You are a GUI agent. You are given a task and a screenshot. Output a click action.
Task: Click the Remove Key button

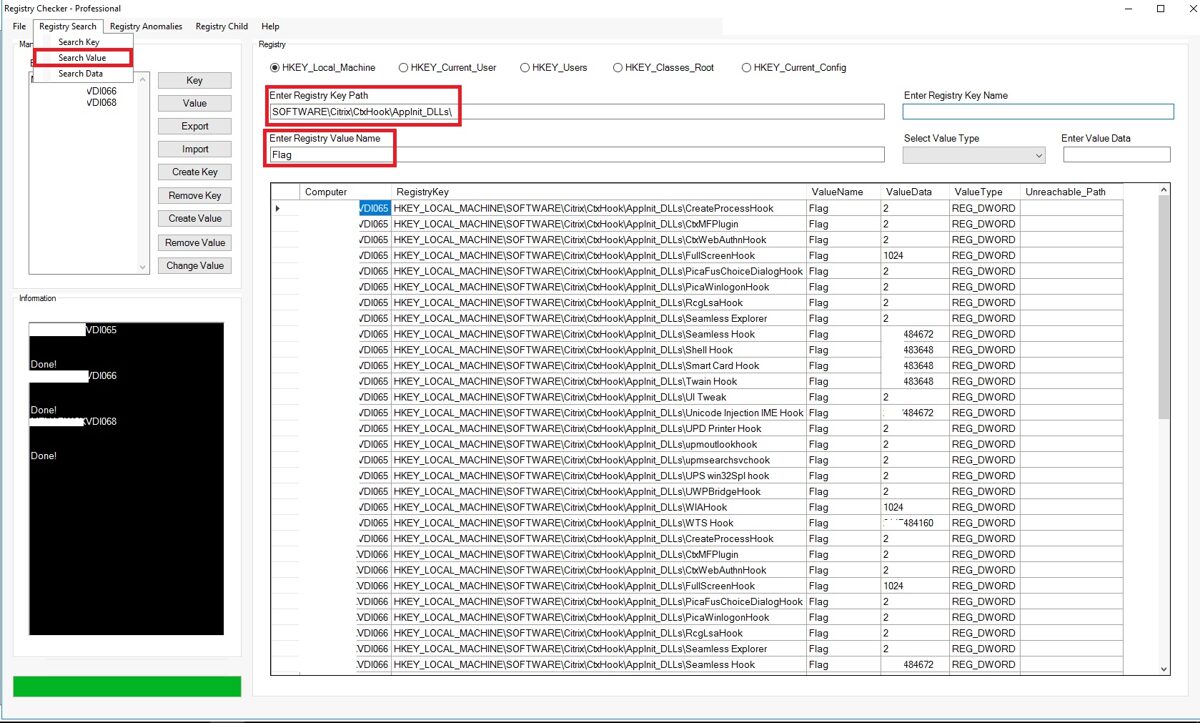(x=194, y=196)
